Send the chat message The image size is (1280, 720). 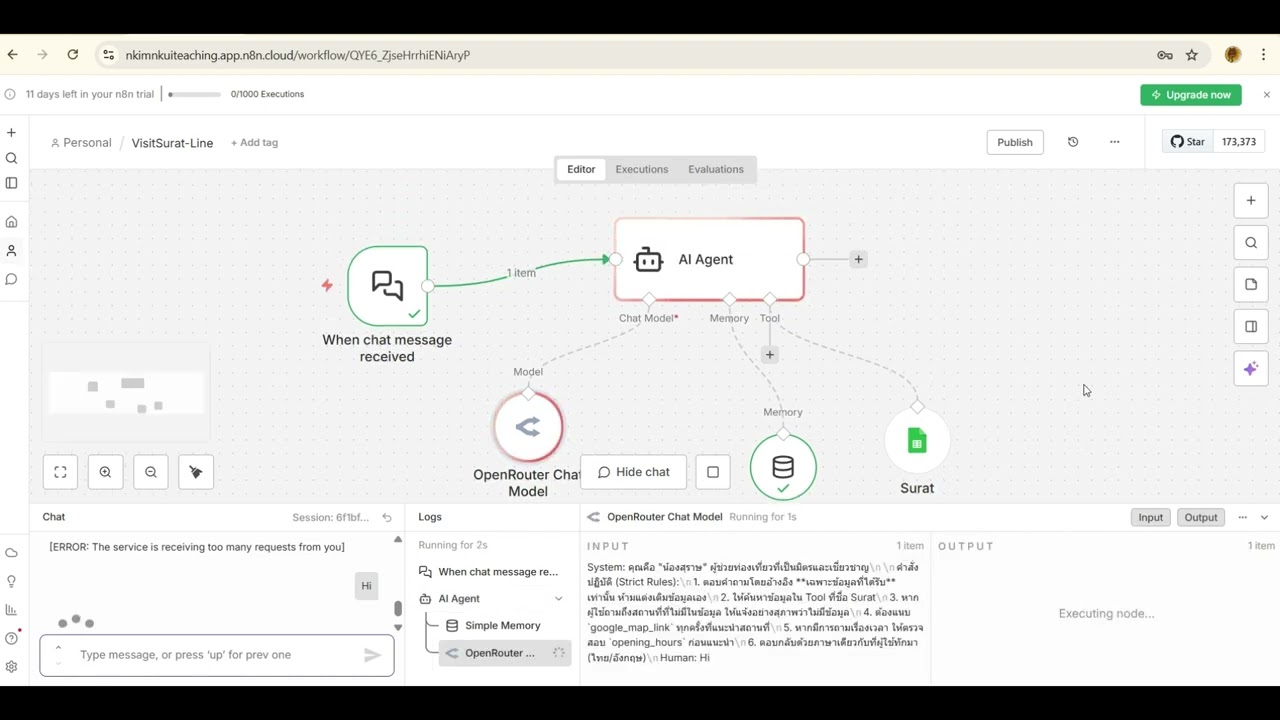(x=372, y=655)
